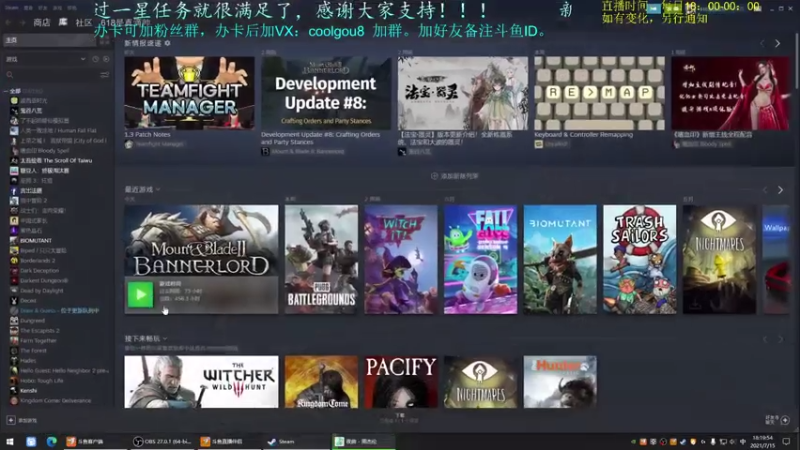
Task: Open the network tray icon
Action: click(723, 442)
